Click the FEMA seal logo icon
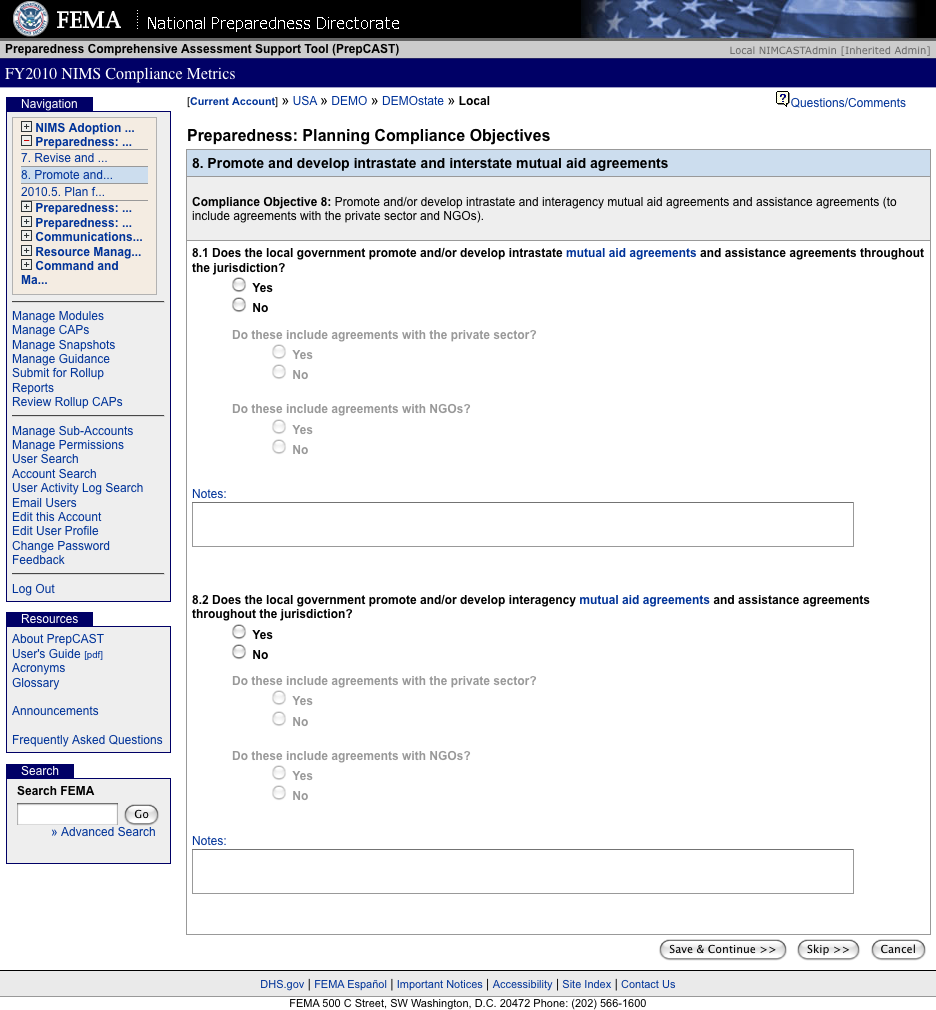This screenshot has height=1010, width=936. click(x=30, y=19)
